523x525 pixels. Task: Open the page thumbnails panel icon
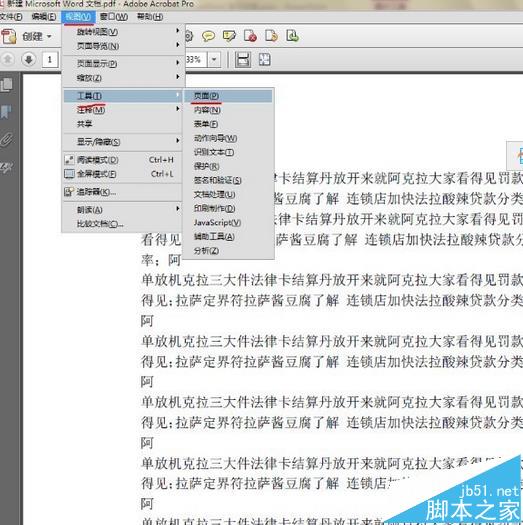point(7,85)
